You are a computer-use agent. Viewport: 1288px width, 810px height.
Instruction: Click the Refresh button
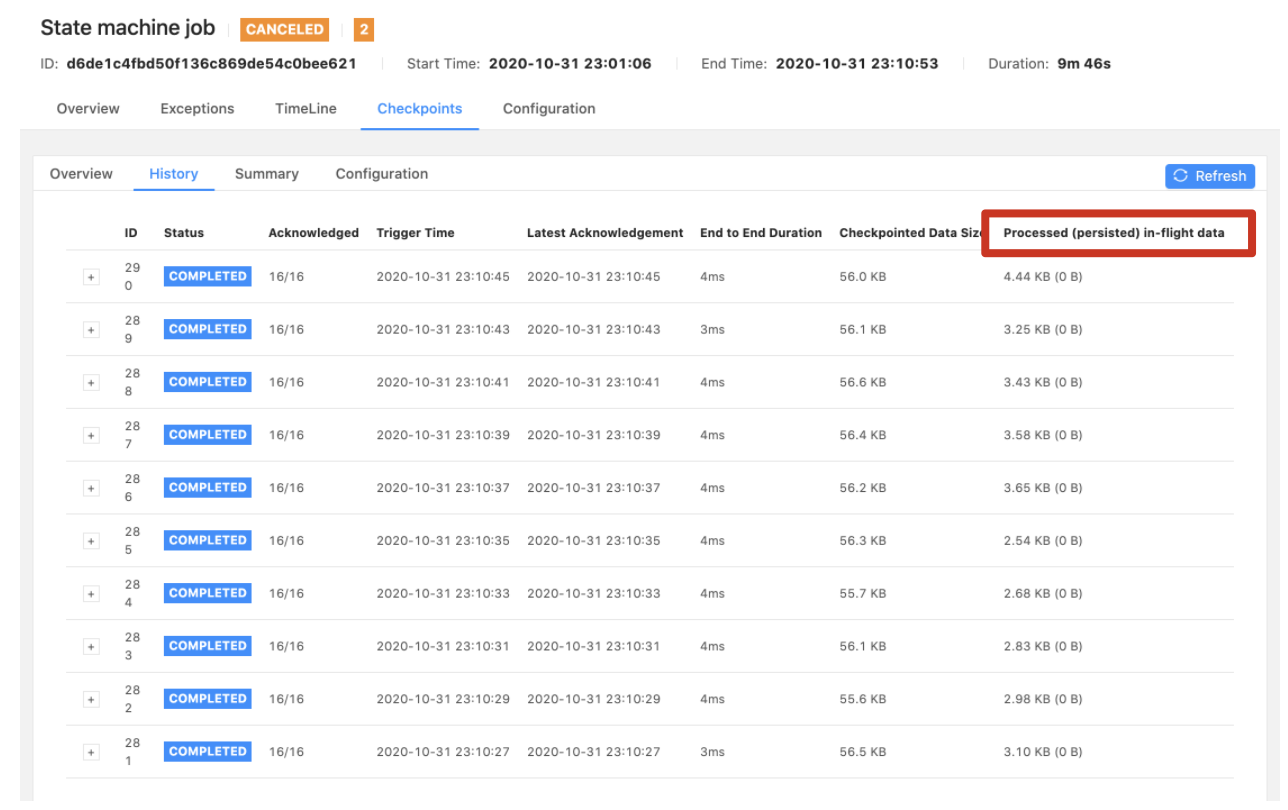pos(1210,176)
